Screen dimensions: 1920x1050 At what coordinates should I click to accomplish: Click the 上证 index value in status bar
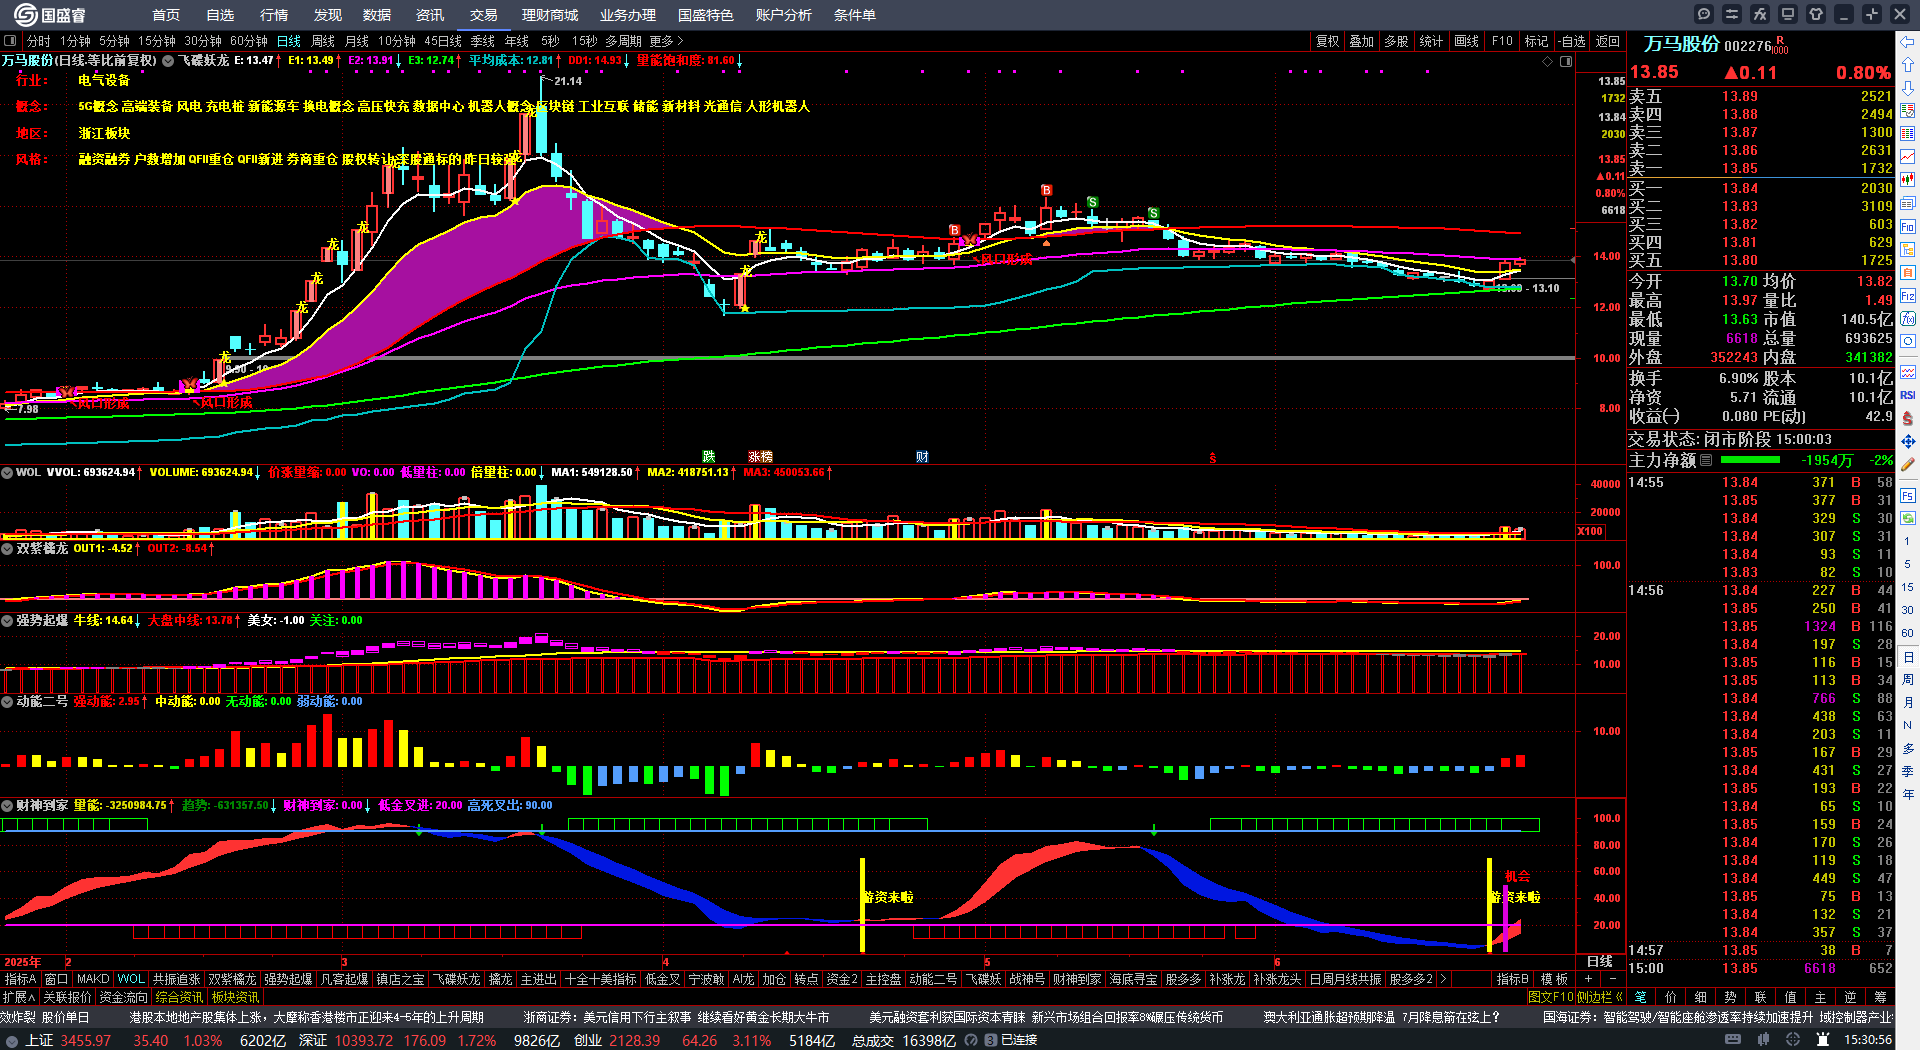85,1040
